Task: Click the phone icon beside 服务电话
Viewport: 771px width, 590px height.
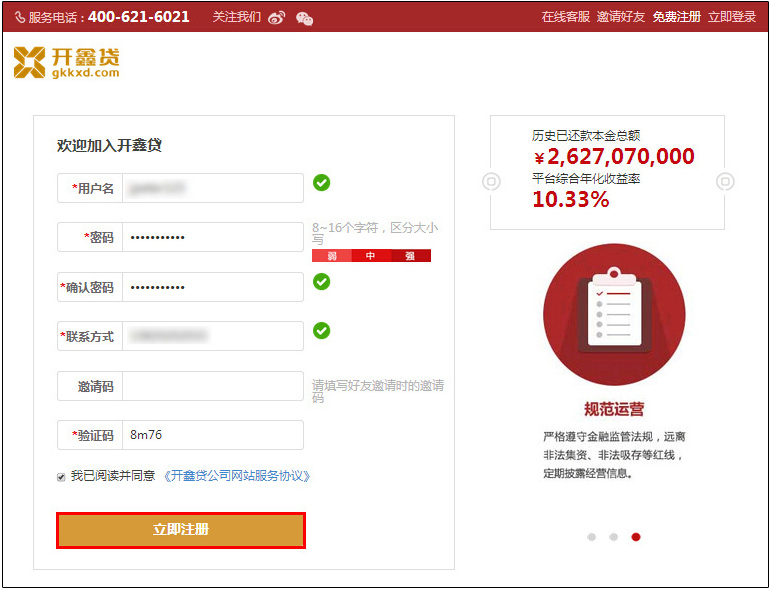Action: point(20,18)
